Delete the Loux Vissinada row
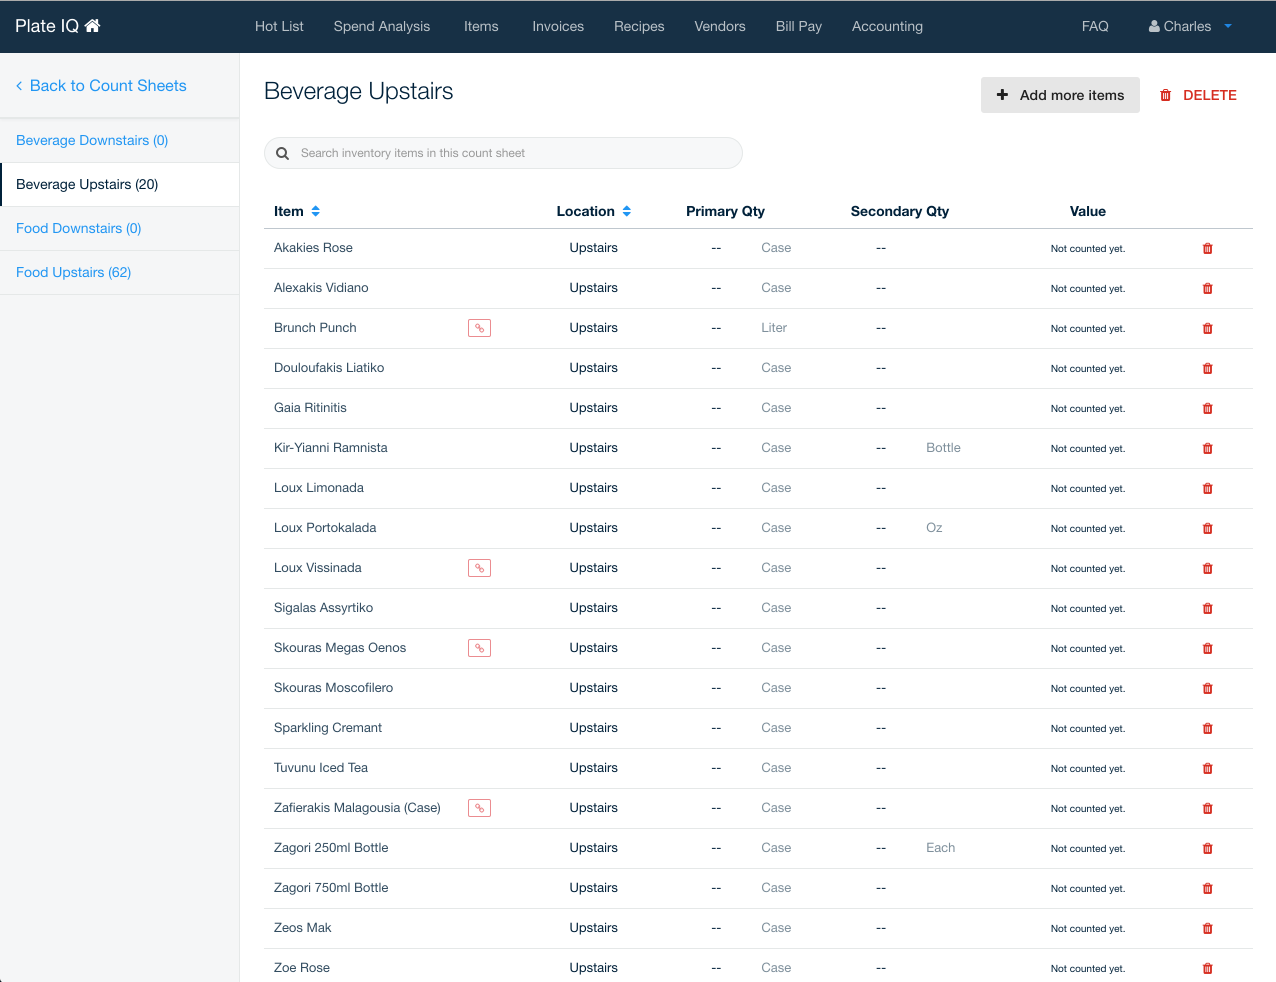 (x=1207, y=568)
